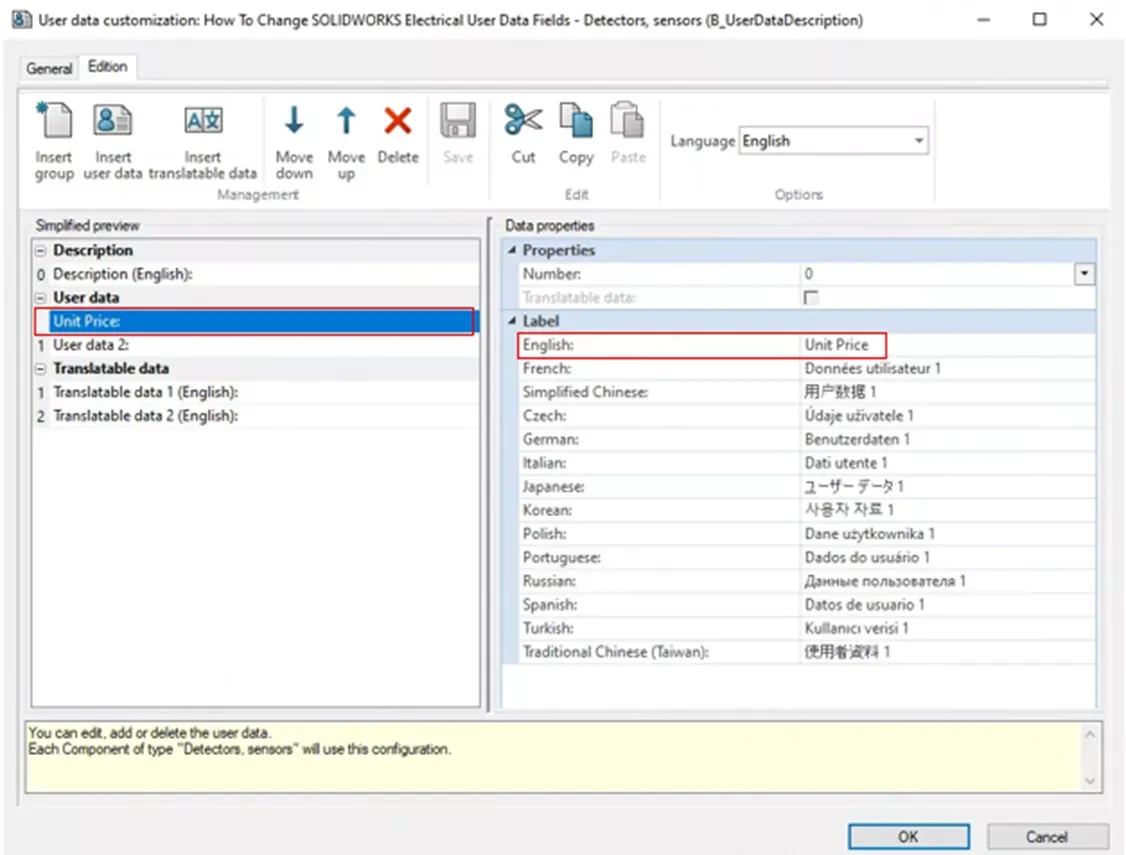This screenshot has width=1126, height=855.
Task: Edit the Japanese label value
Action: 946,487
